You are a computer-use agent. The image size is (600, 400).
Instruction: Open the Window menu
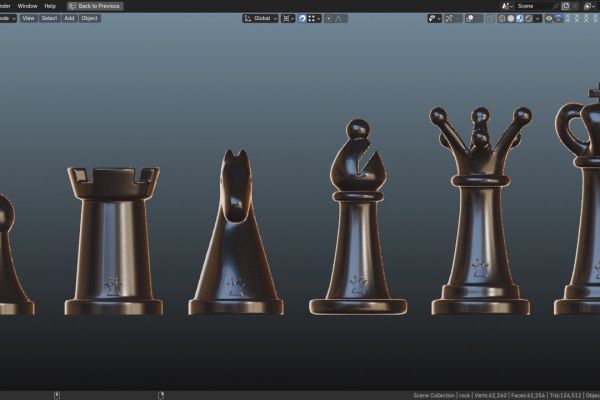click(28, 6)
